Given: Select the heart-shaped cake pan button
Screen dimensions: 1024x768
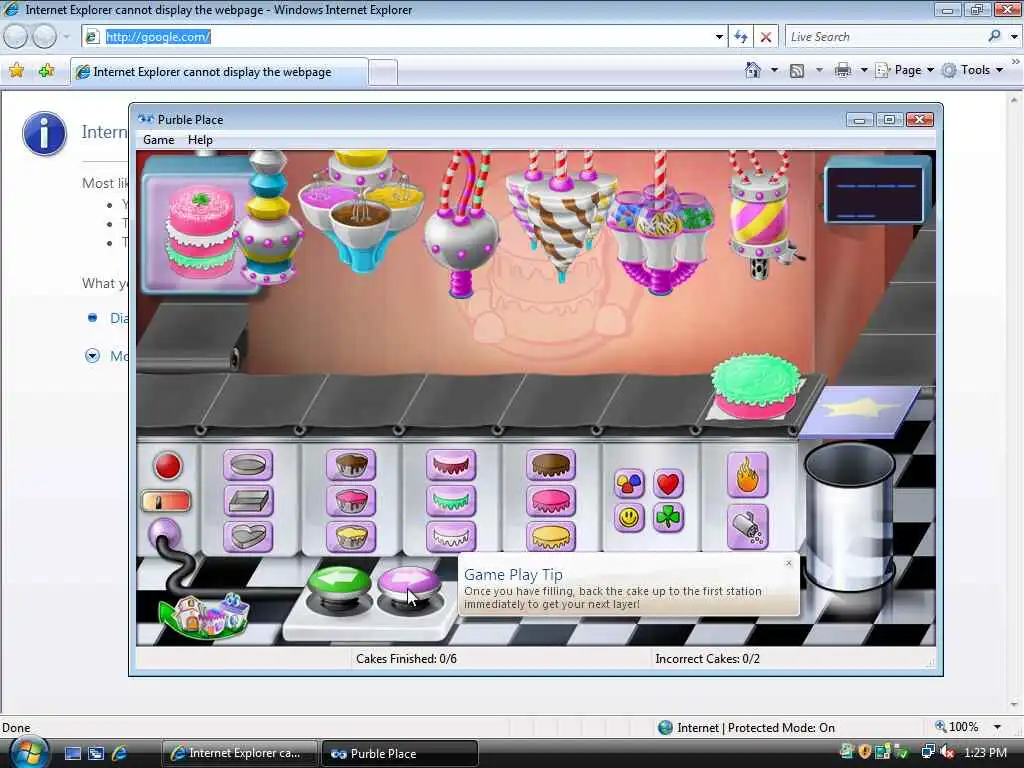Looking at the screenshot, I should tap(248, 537).
